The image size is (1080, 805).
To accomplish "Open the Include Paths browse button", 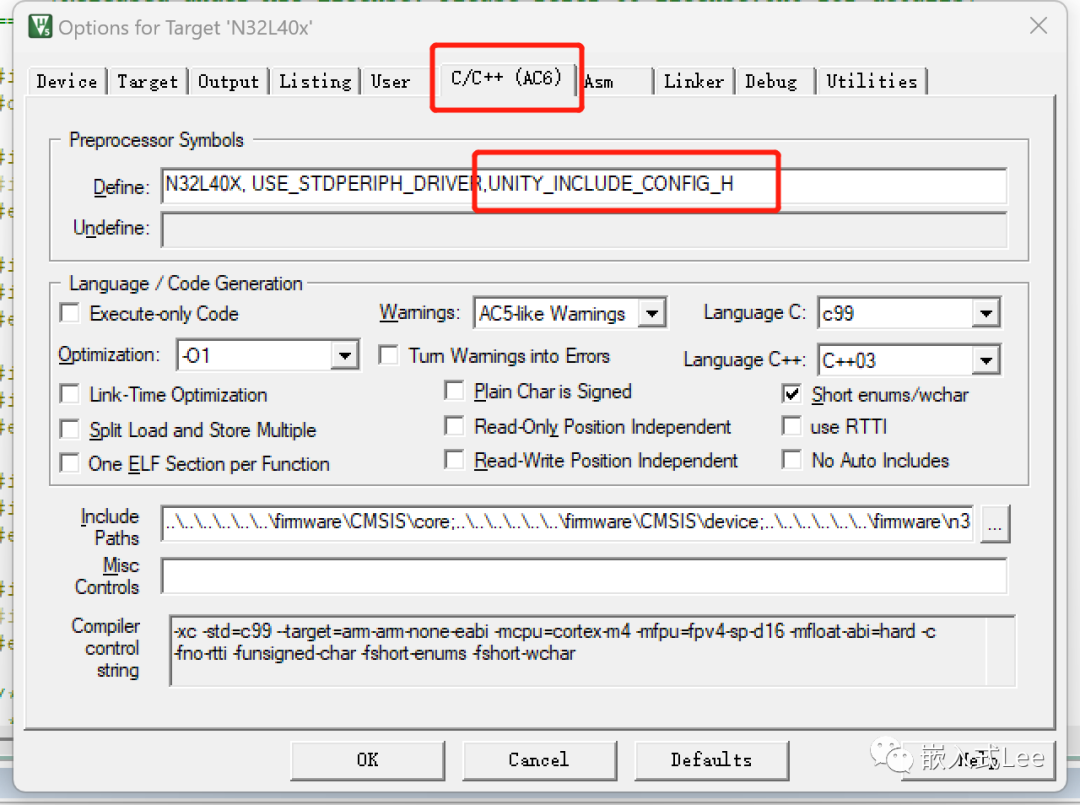I will tap(995, 524).
